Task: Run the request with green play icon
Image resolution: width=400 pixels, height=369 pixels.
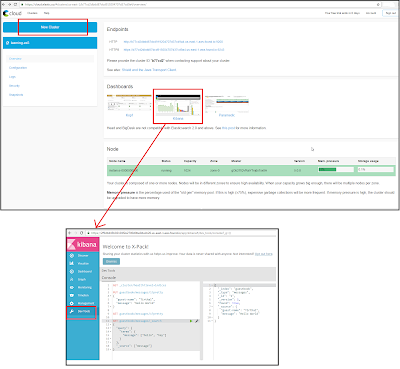Action: click(191, 321)
